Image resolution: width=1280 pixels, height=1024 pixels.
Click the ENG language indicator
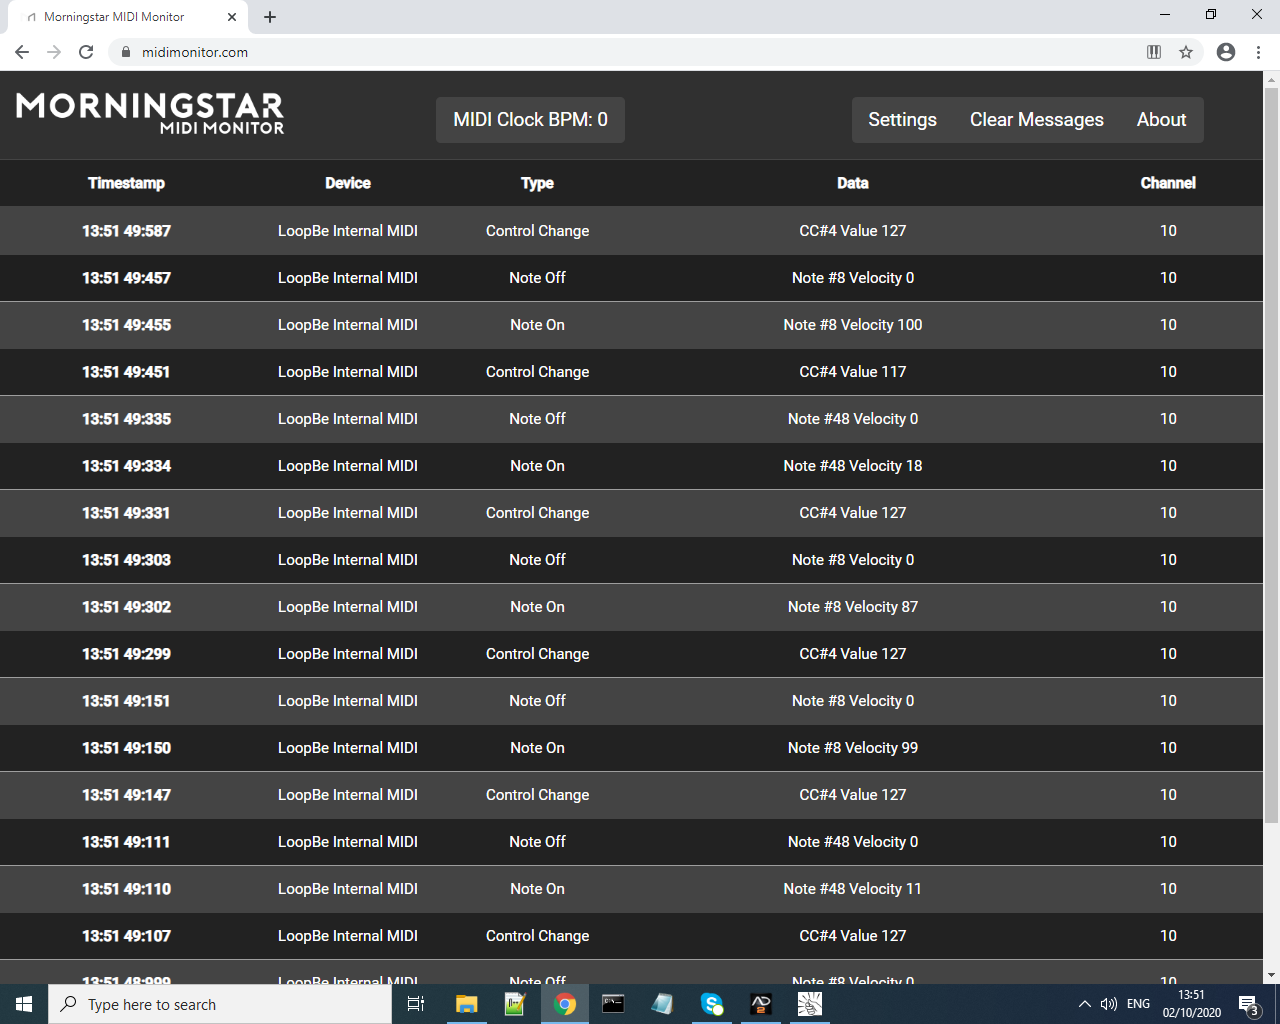tap(1138, 1004)
